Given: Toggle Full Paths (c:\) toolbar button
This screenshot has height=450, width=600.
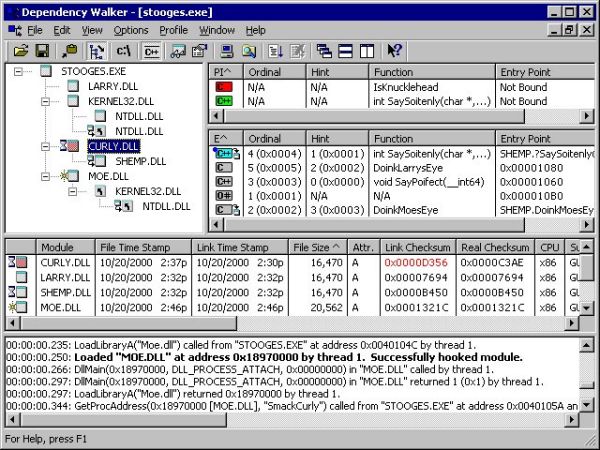Looking at the screenshot, I should 124,50.
